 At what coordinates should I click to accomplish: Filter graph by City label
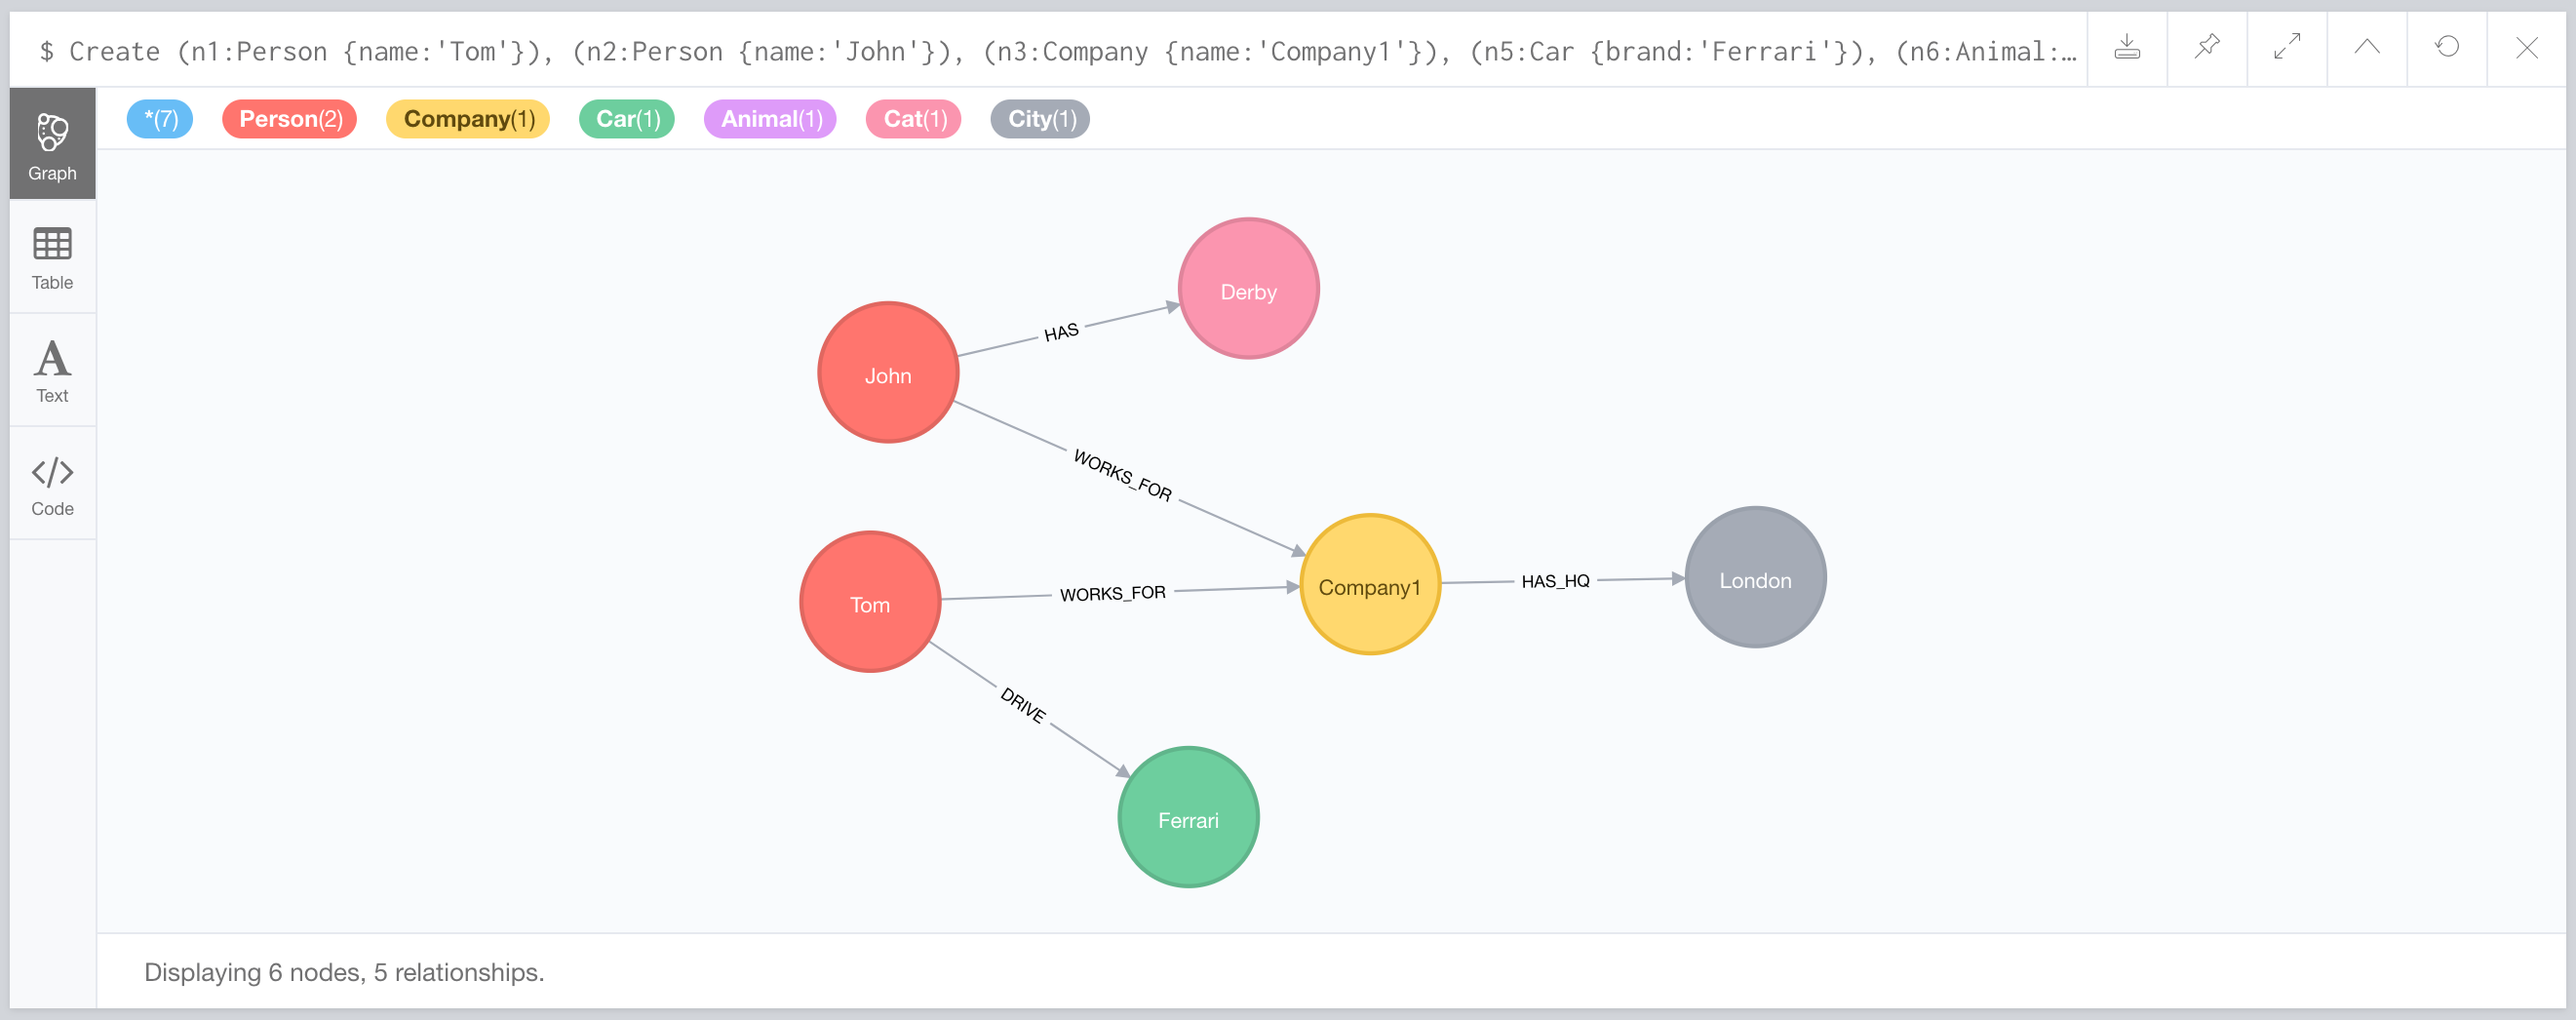(1039, 118)
